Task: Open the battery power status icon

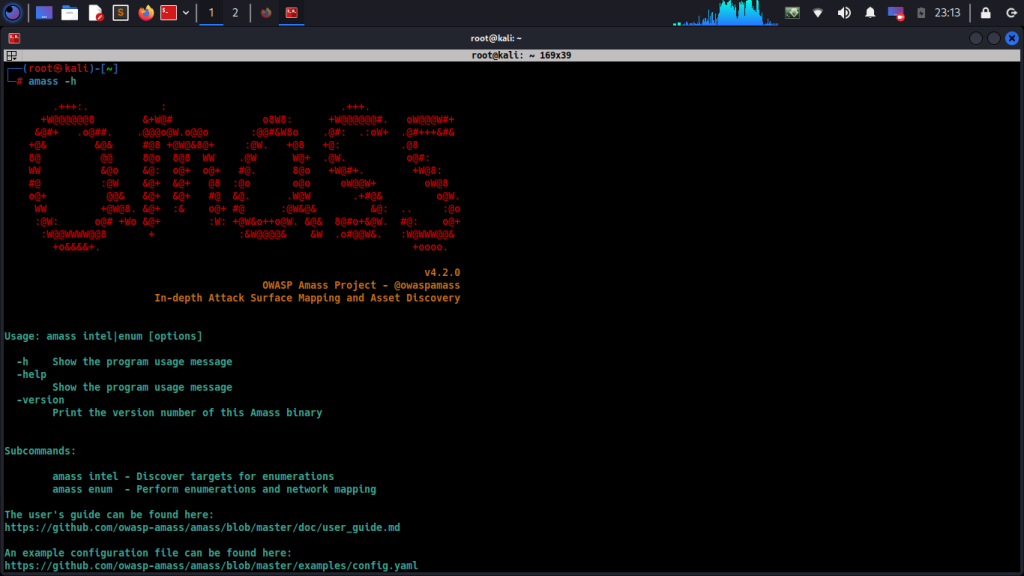Action: click(921, 12)
